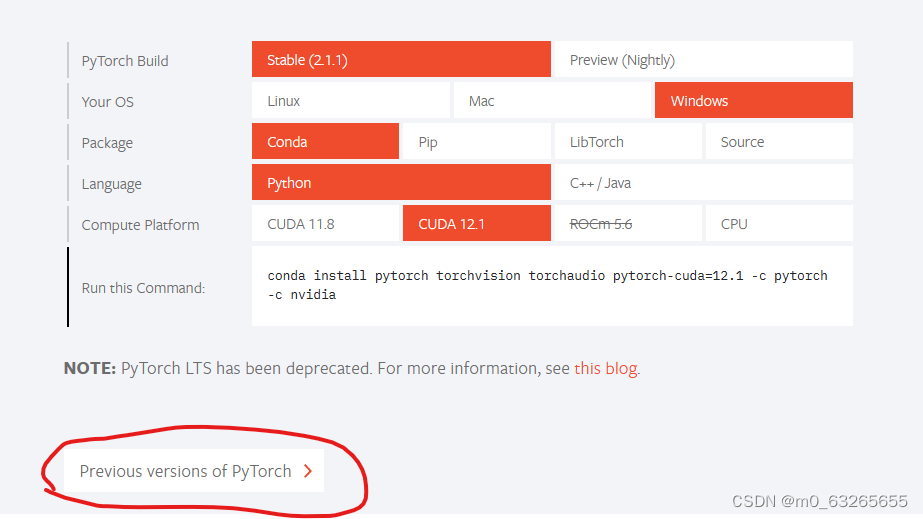923x519 pixels.
Task: Select the Stable (2.1.1) build option
Action: coord(401,59)
